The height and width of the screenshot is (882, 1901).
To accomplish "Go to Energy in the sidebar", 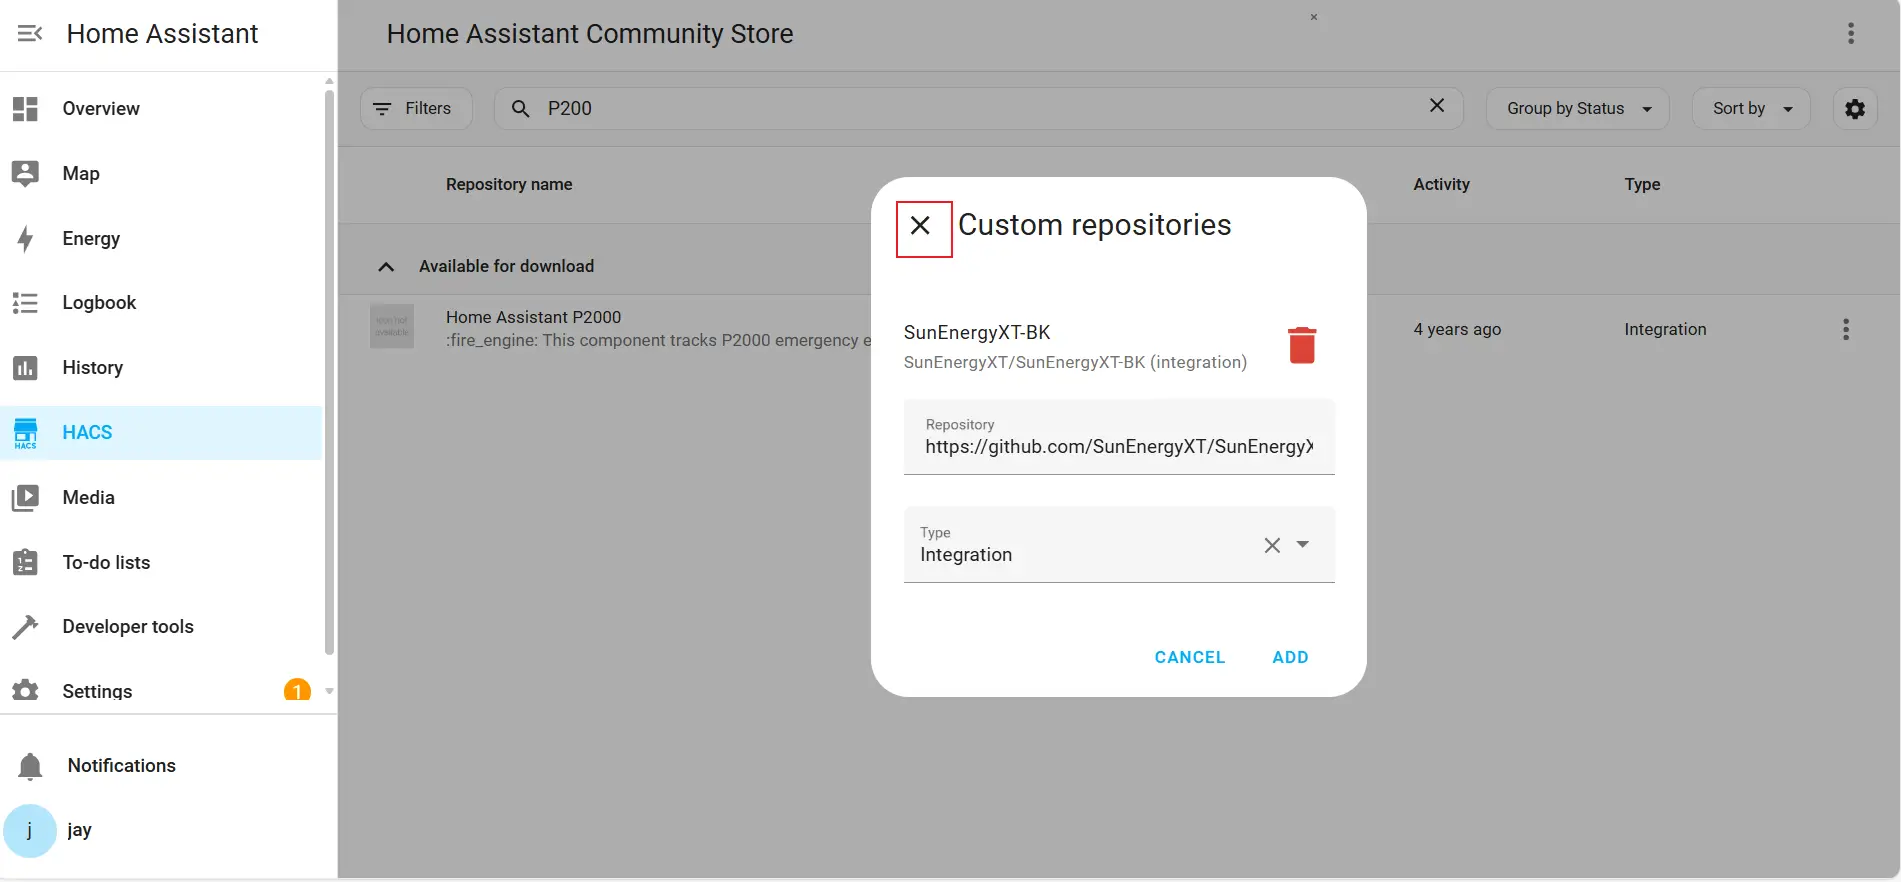I will coord(91,239).
